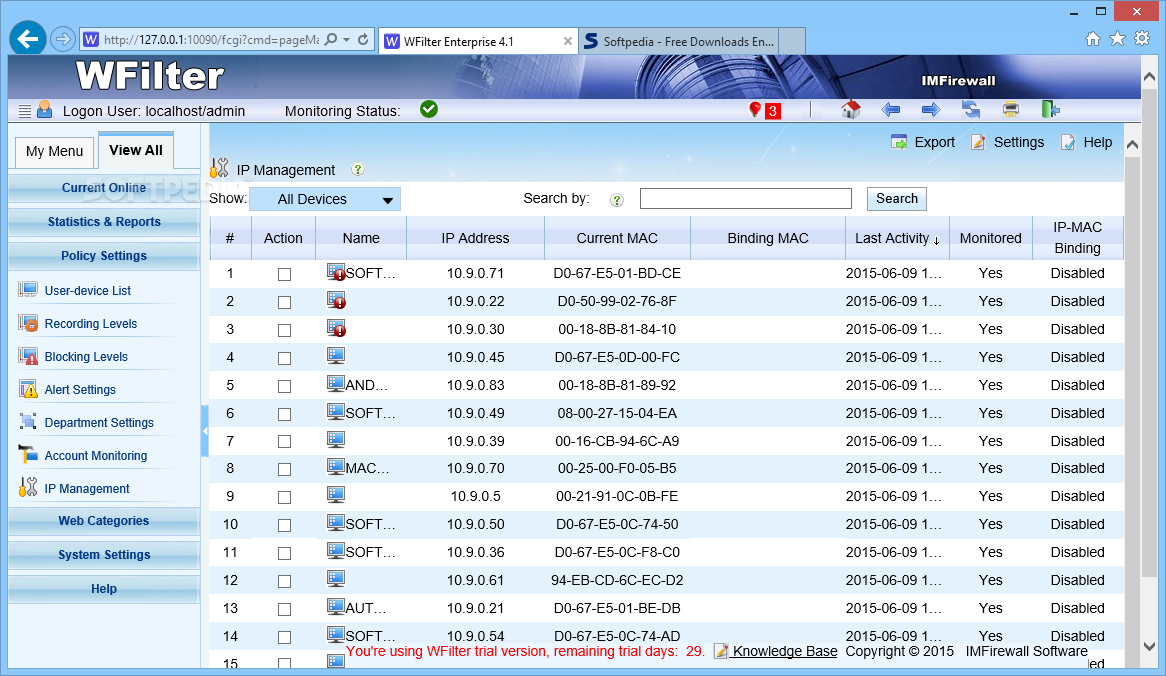
Task: Click the blue back arrow in the WFilter toolbar
Action: (x=890, y=110)
